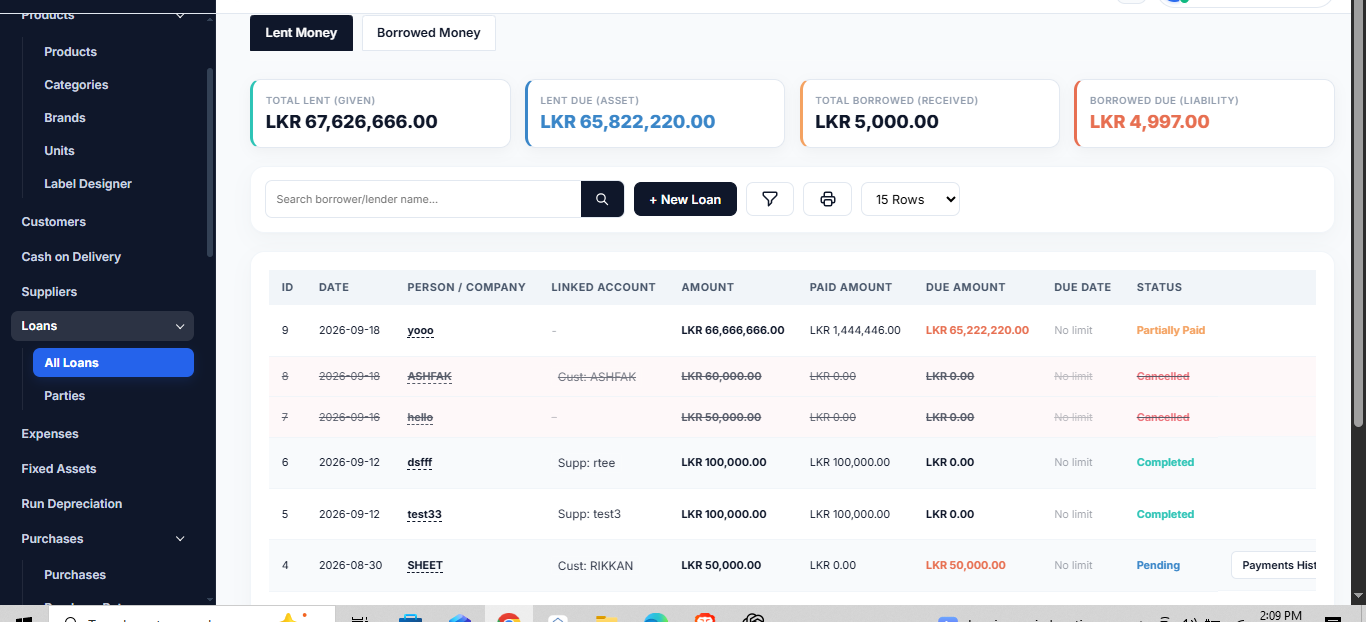Open Units in the sidebar
1366x622 pixels.
[59, 151]
